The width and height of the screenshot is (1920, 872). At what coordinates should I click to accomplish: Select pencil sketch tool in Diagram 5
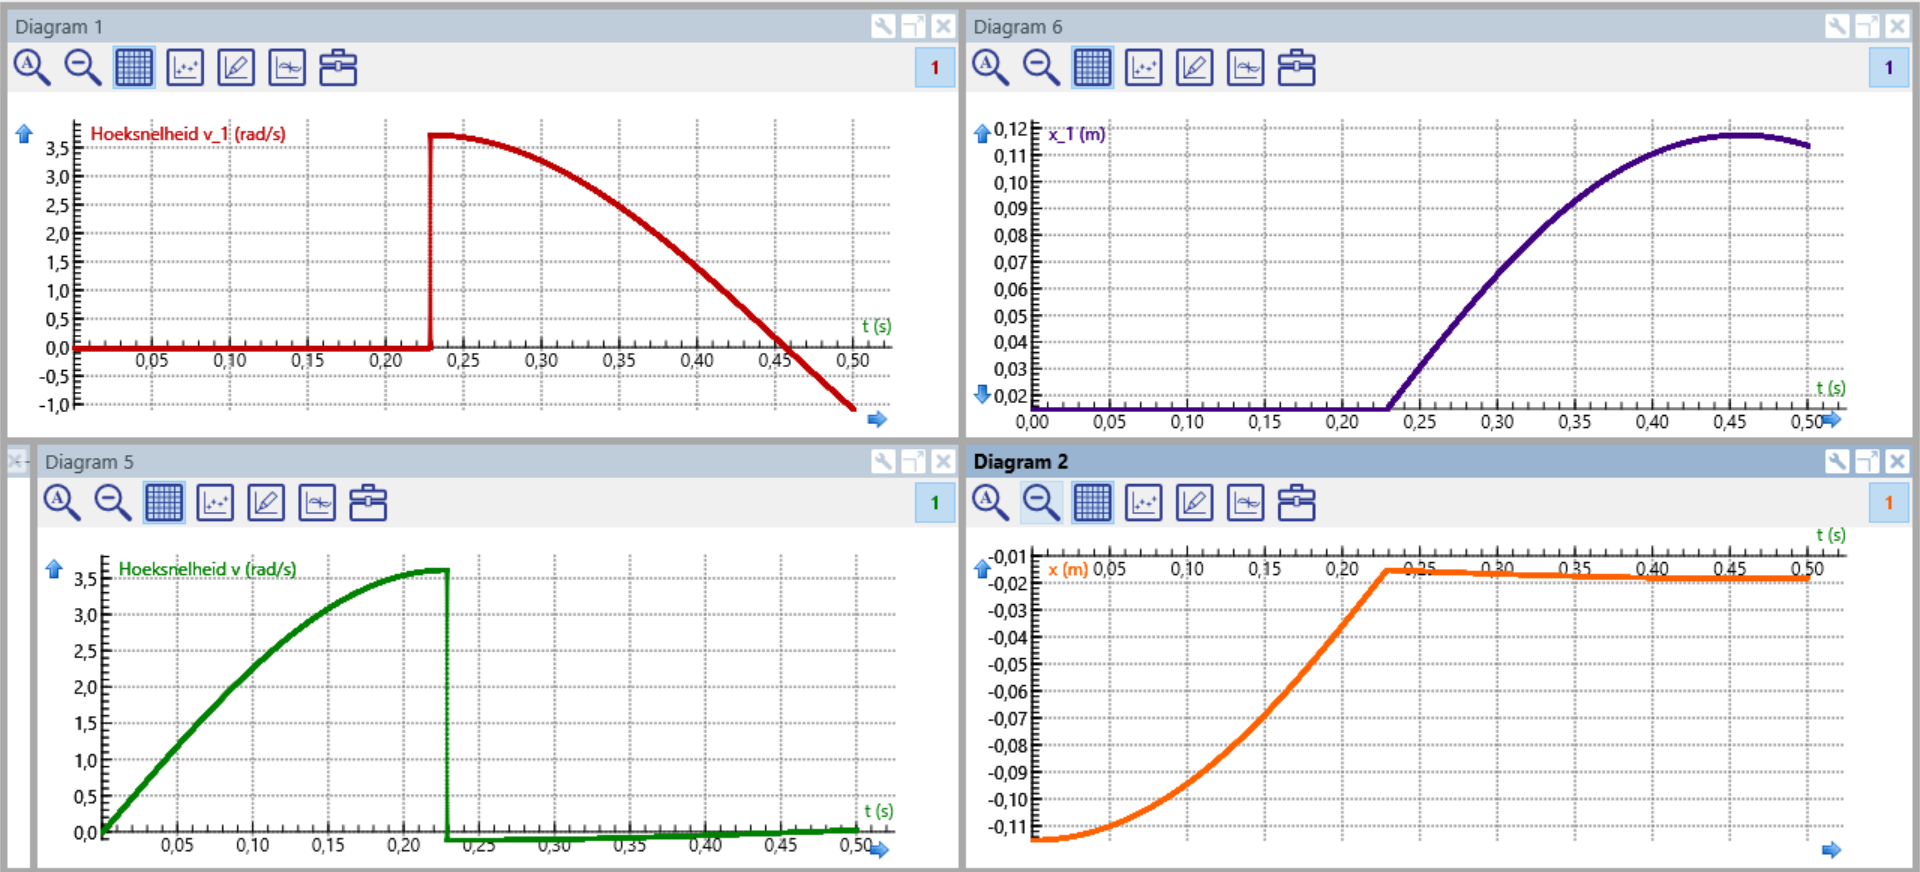click(266, 502)
